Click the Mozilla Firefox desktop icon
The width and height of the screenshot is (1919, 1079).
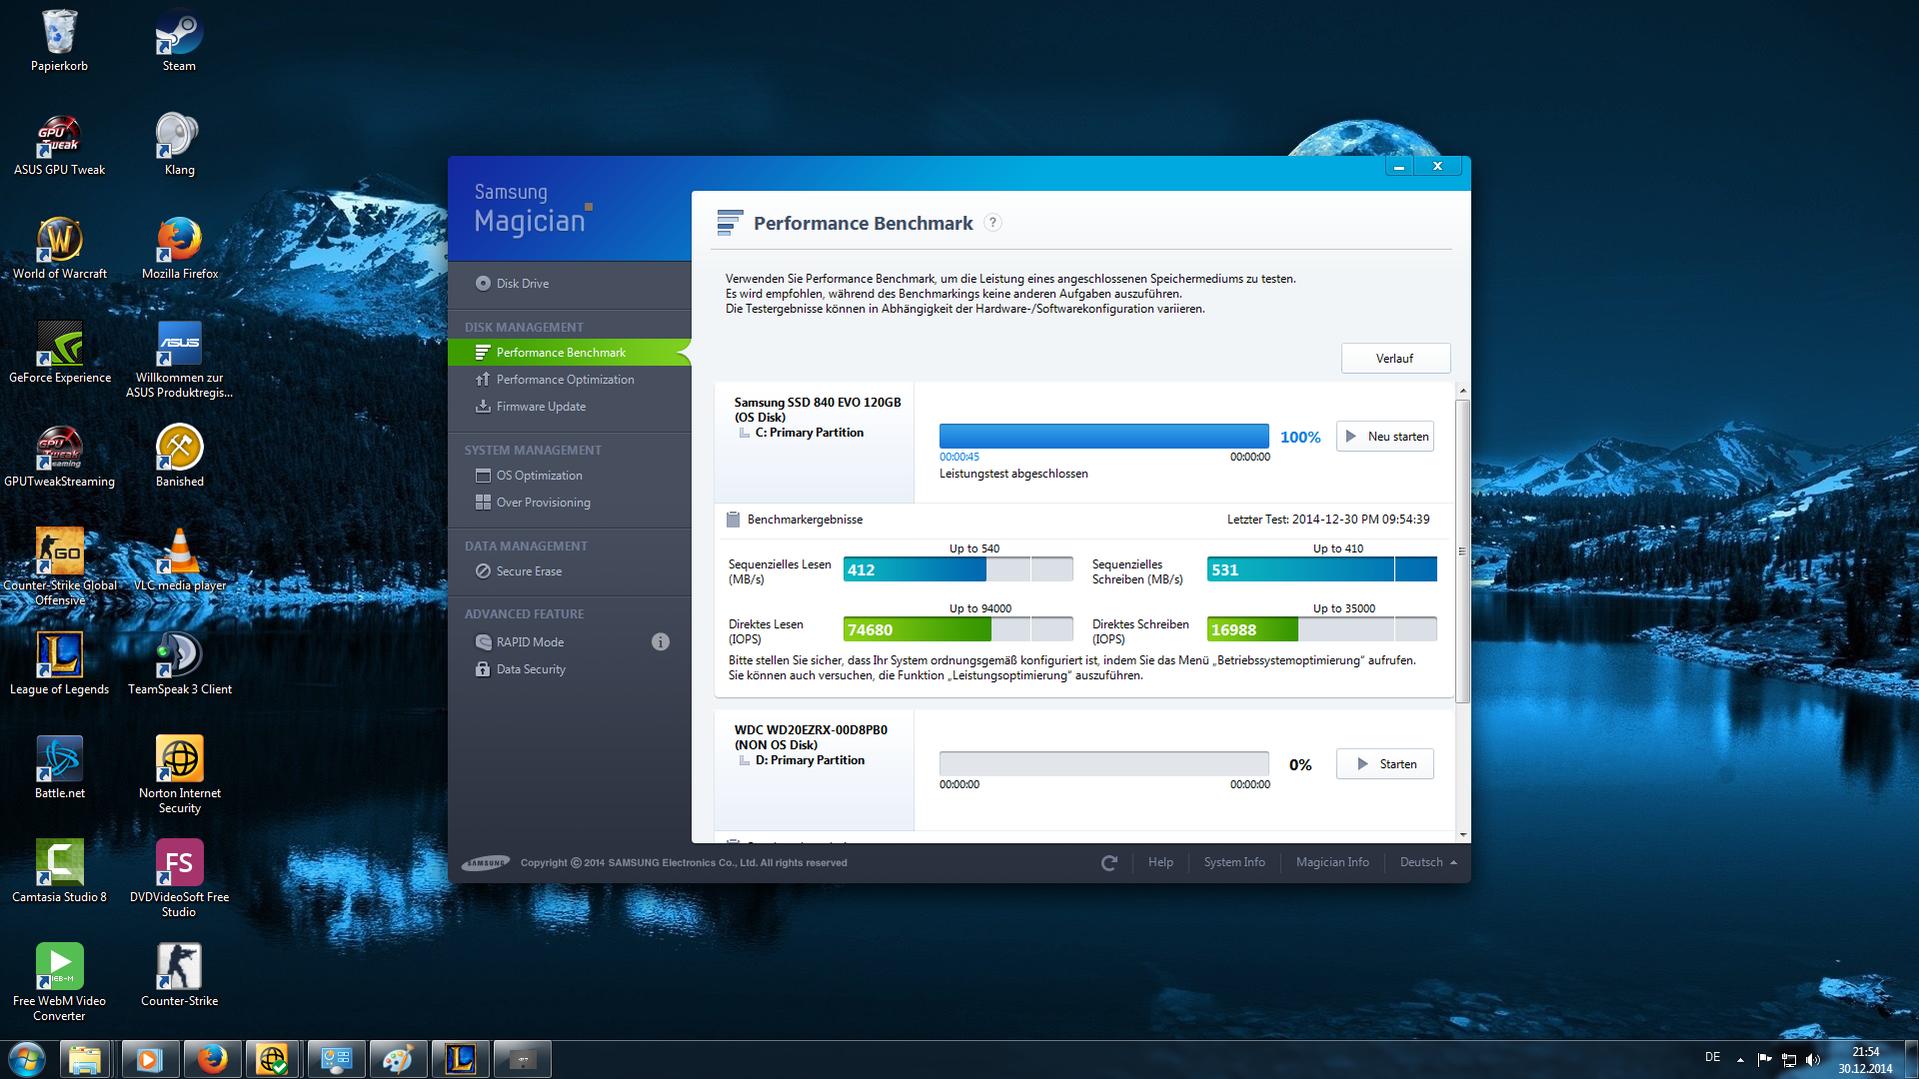[x=179, y=249]
